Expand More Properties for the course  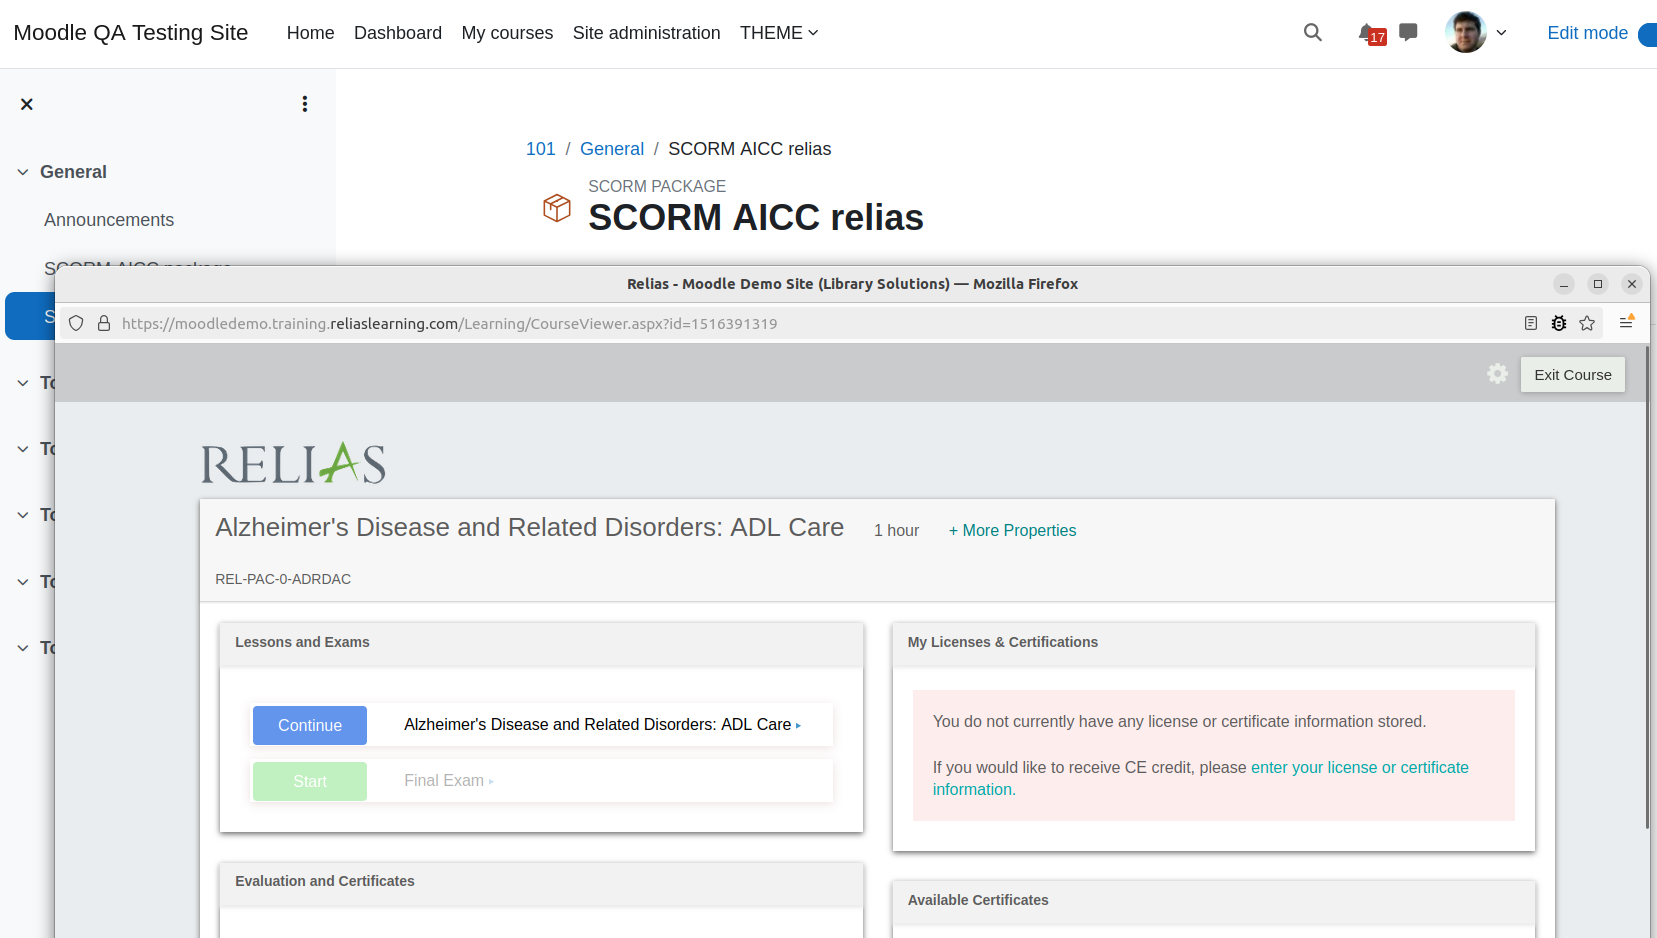(x=1012, y=530)
